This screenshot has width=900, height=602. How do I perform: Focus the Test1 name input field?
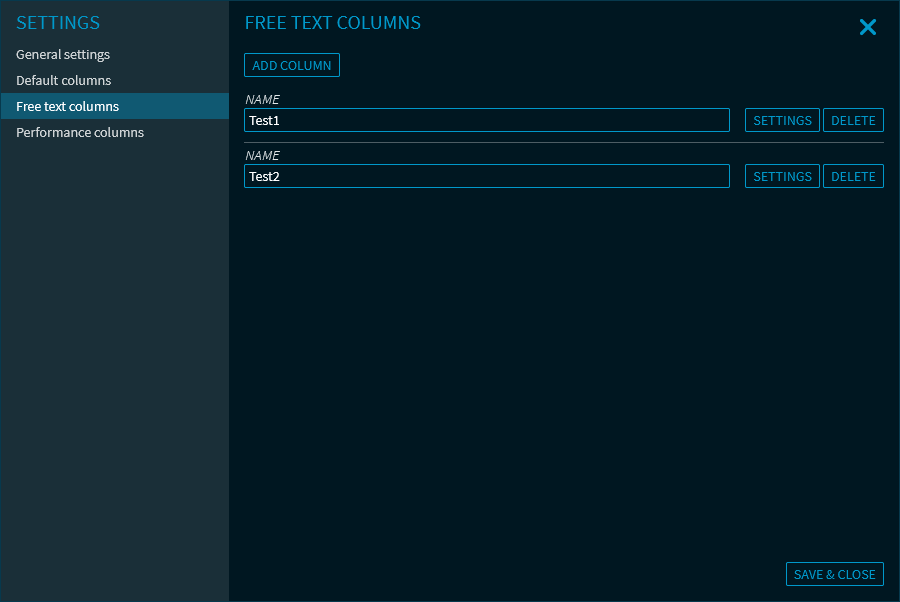point(486,120)
